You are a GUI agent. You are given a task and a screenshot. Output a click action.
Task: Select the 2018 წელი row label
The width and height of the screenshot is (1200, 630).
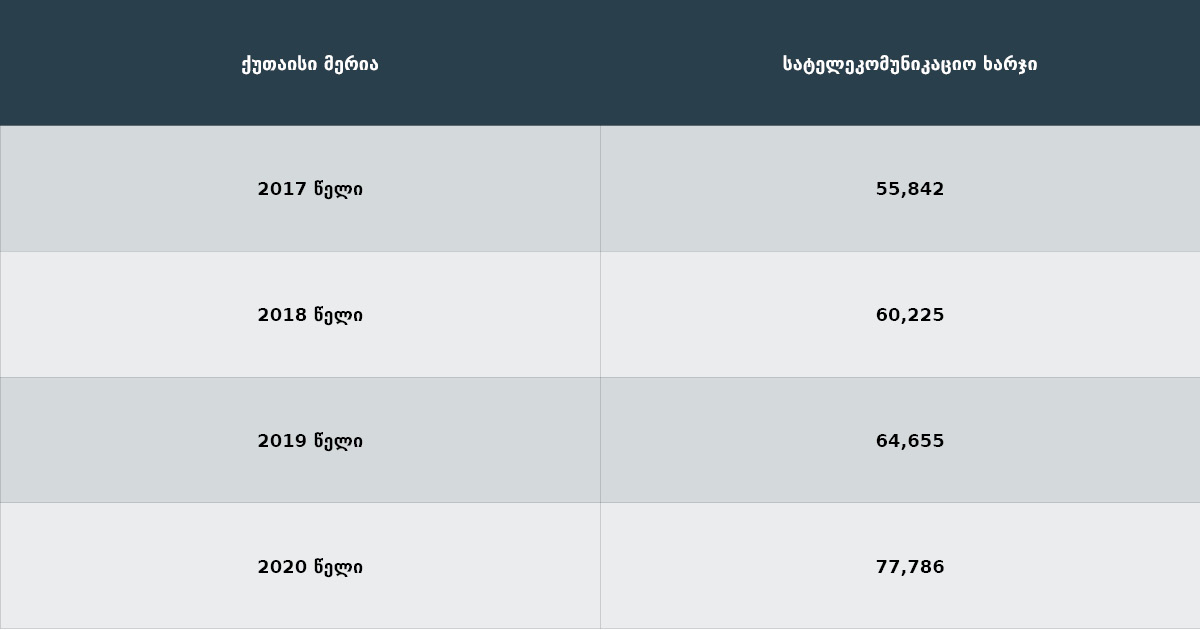point(310,315)
